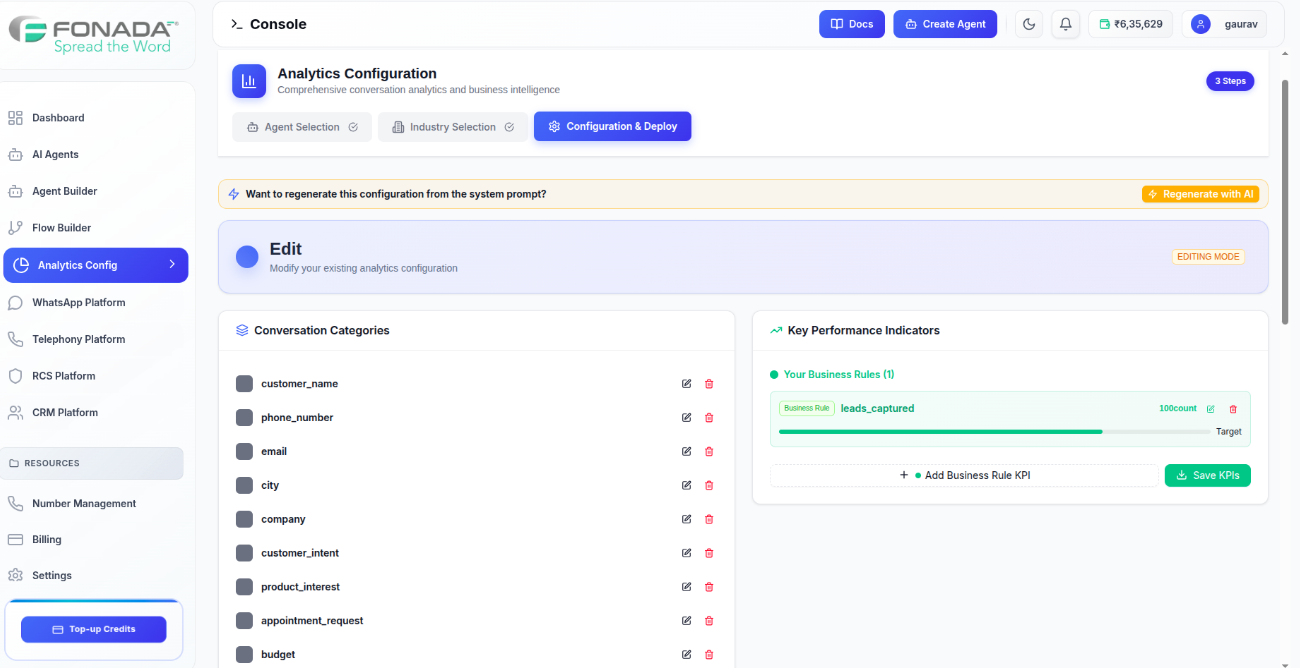Click Top-up Credits
1300x668 pixels.
click(x=94, y=629)
